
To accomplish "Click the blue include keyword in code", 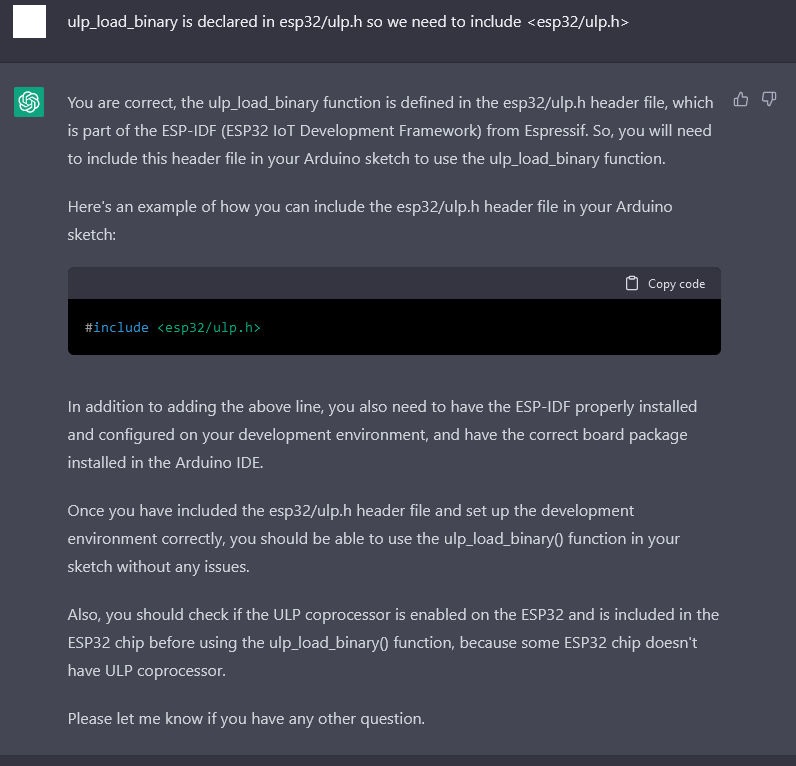I will 121,327.
